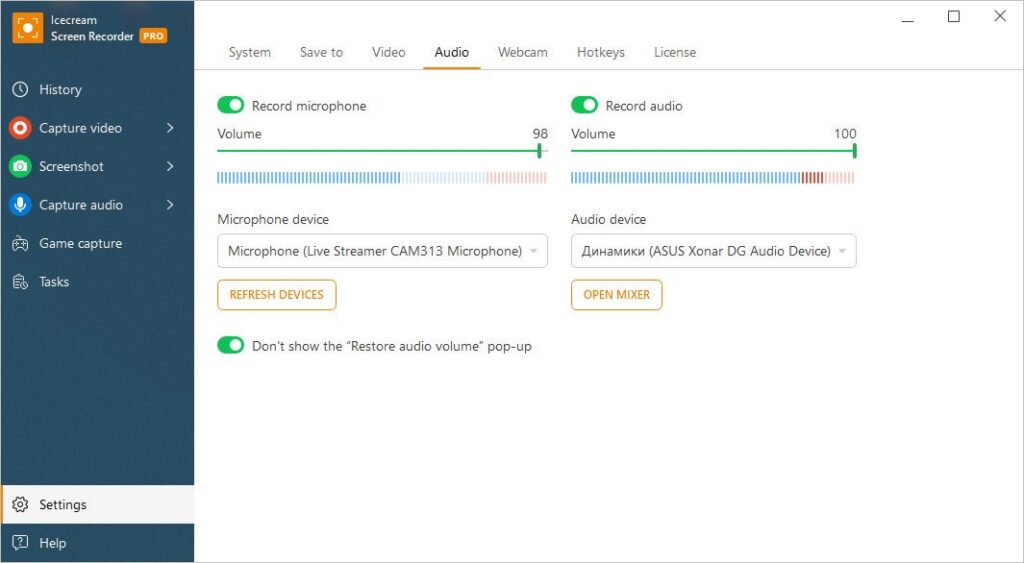Go to the Hotkeys tab

coord(601,52)
